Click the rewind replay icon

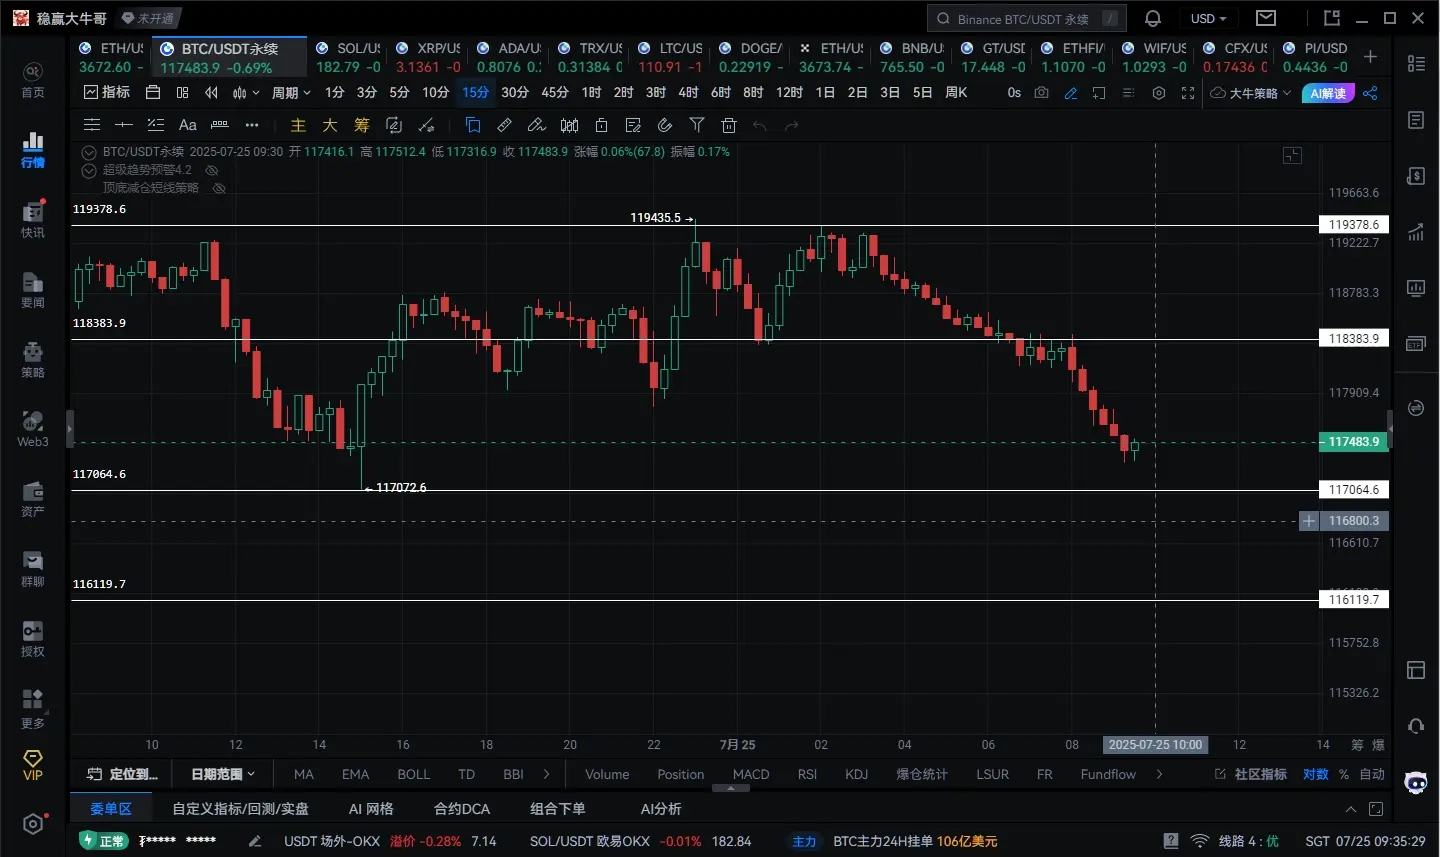(211, 93)
